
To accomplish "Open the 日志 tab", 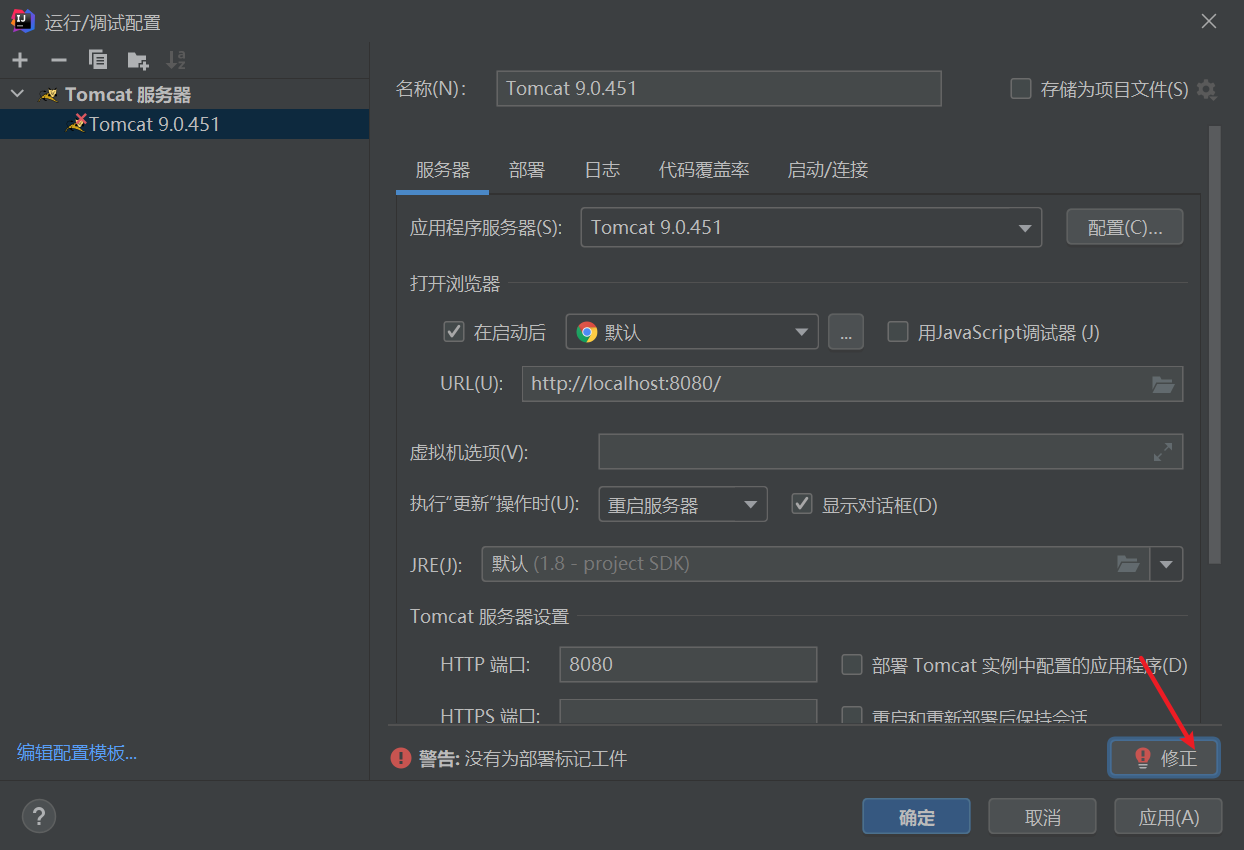I will click(602, 170).
